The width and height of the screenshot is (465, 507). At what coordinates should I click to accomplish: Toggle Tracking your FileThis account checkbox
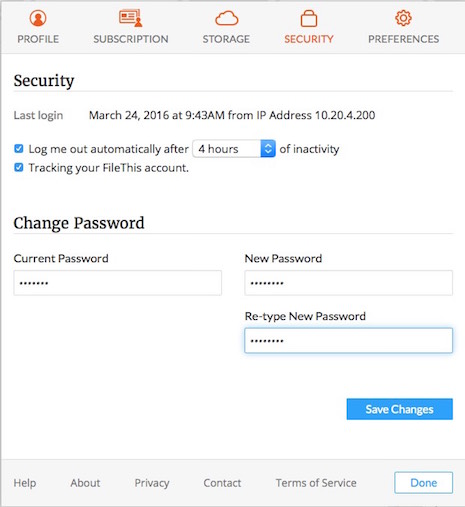click(x=19, y=167)
